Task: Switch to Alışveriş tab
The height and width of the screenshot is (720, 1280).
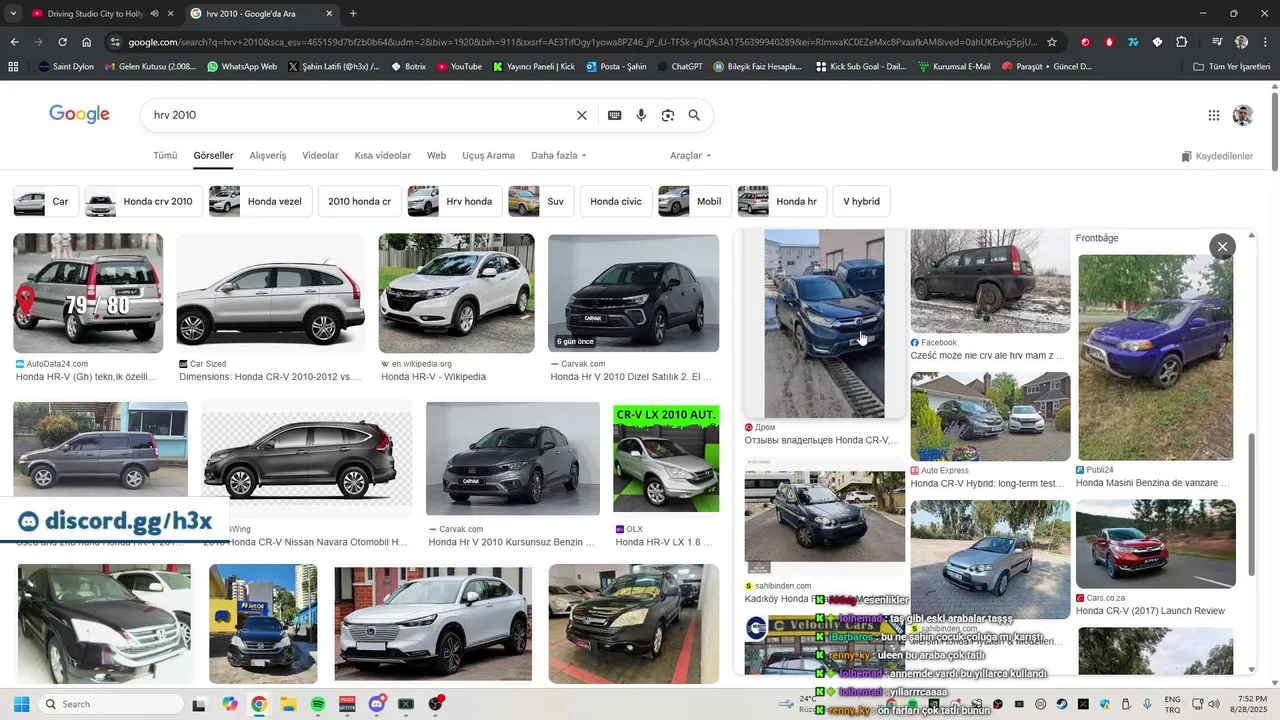Action: tap(267, 156)
